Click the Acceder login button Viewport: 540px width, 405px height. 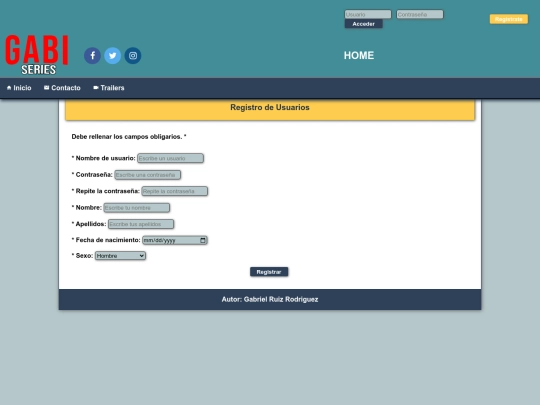click(x=364, y=24)
